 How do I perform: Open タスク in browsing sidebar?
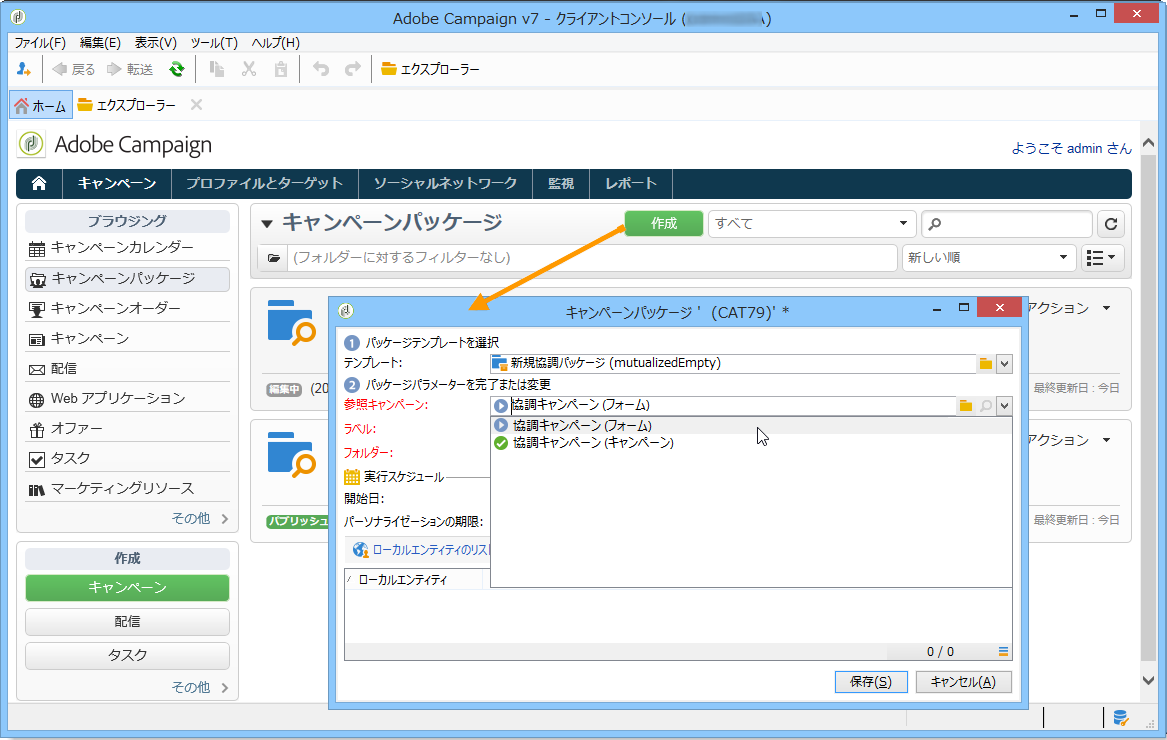pos(127,459)
